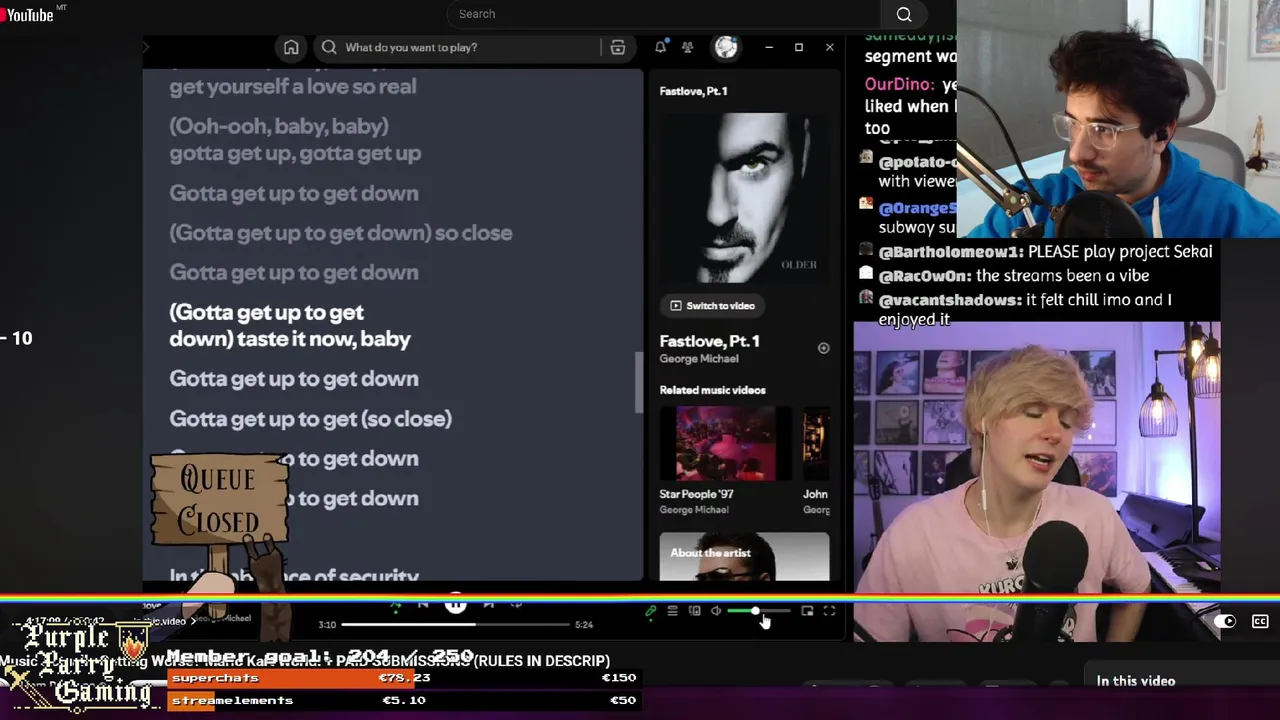Jump to lyric 'taste it now, baby'
The image size is (1280, 720).
pos(324,339)
